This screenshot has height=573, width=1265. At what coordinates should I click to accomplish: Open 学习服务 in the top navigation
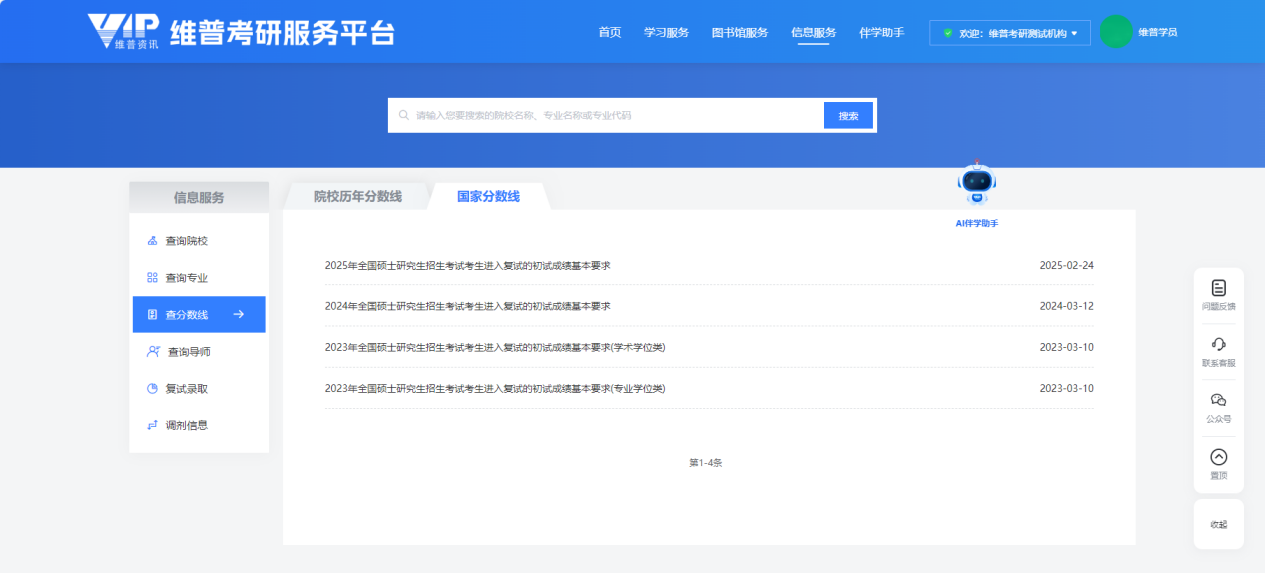point(666,33)
